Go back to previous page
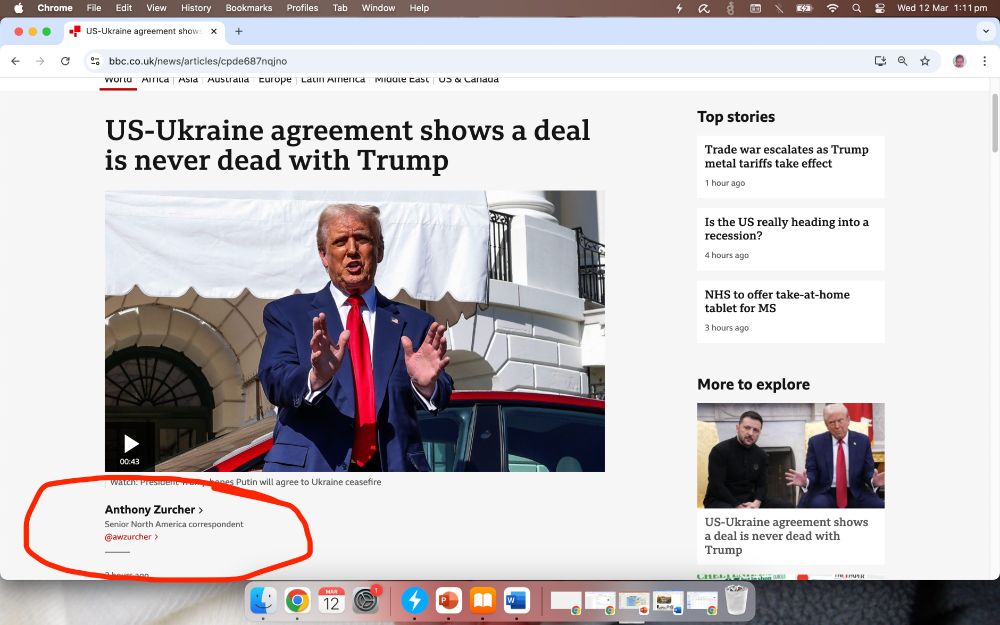 15,61
